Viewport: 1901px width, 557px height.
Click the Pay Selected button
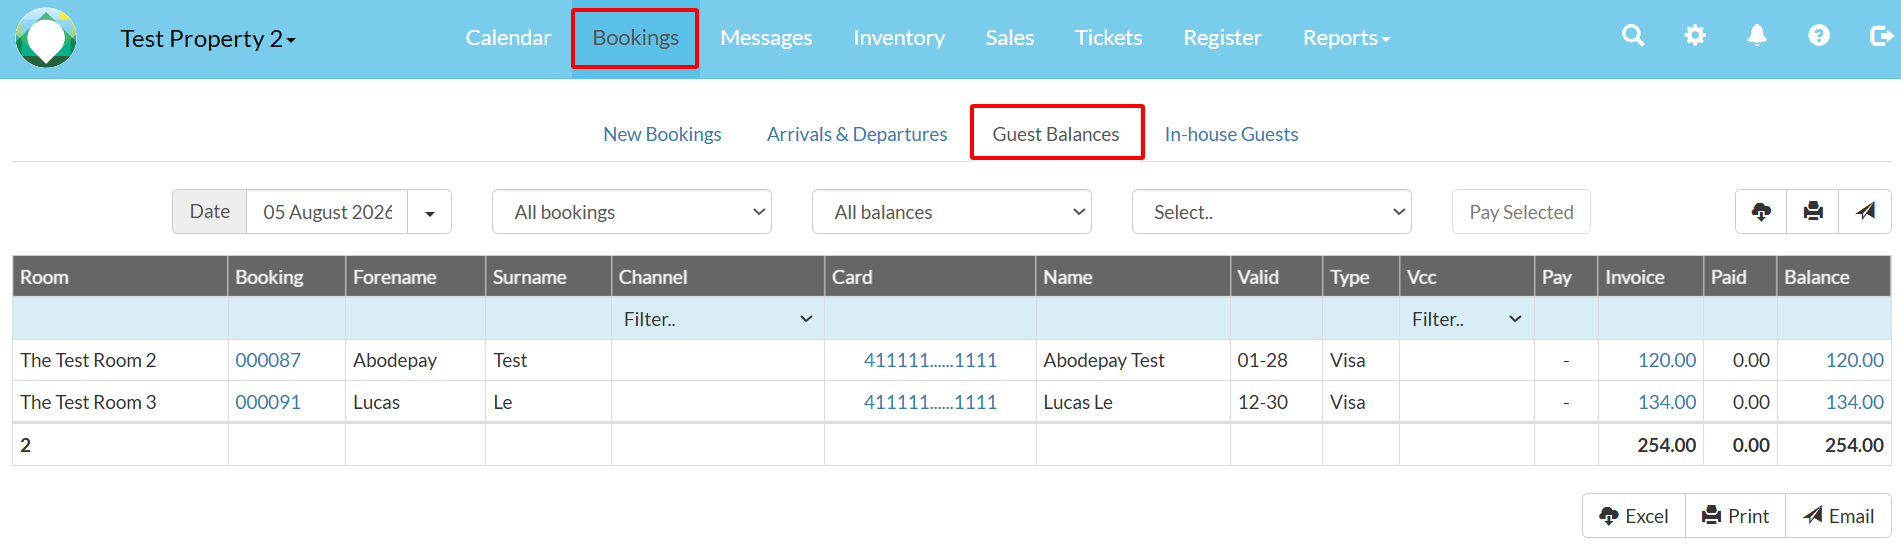click(1521, 212)
